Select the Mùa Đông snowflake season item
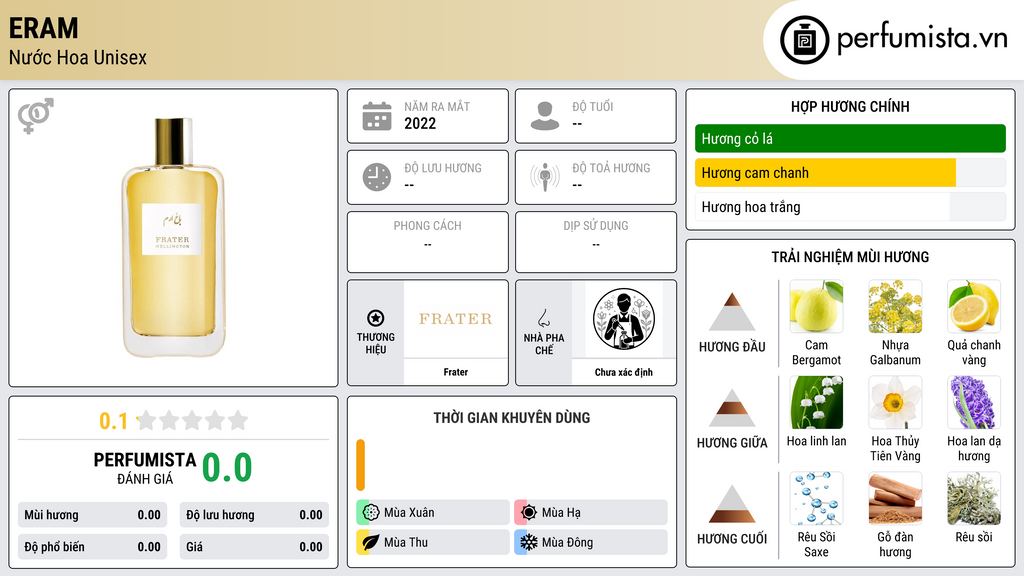Image resolution: width=1024 pixels, height=576 pixels. pos(591,542)
